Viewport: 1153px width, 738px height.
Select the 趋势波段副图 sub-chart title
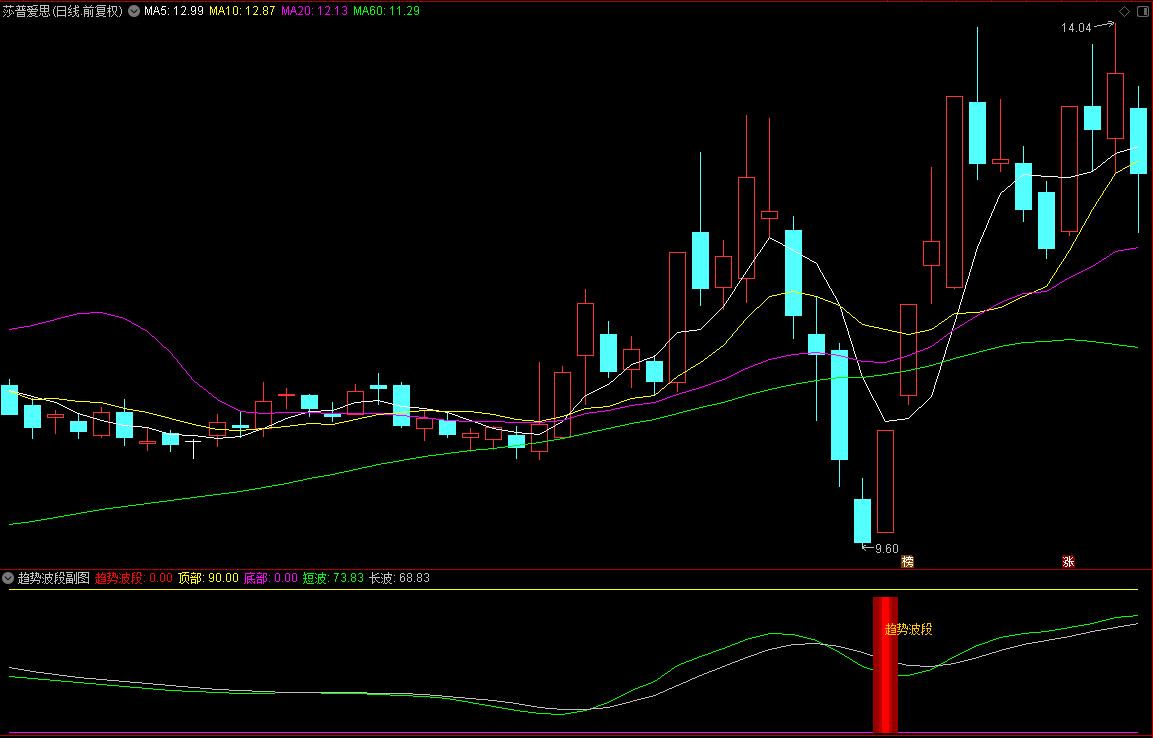click(x=54, y=578)
